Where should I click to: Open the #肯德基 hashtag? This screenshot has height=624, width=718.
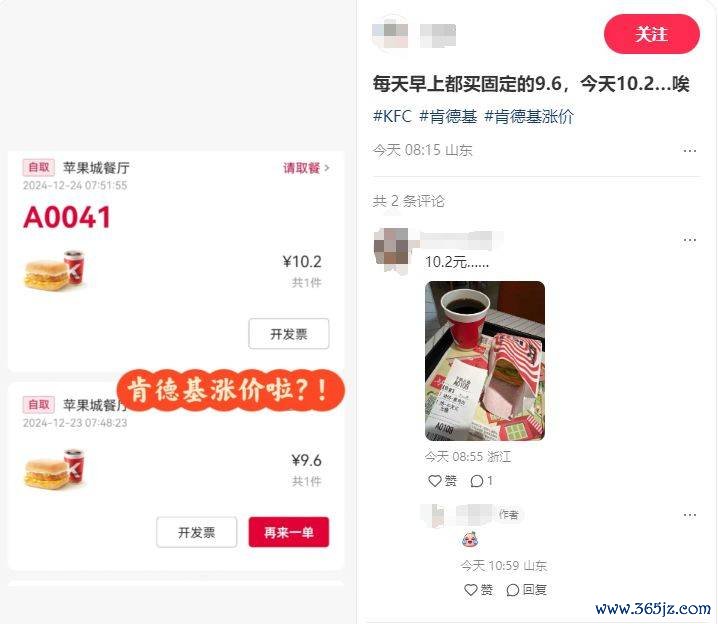(448, 116)
